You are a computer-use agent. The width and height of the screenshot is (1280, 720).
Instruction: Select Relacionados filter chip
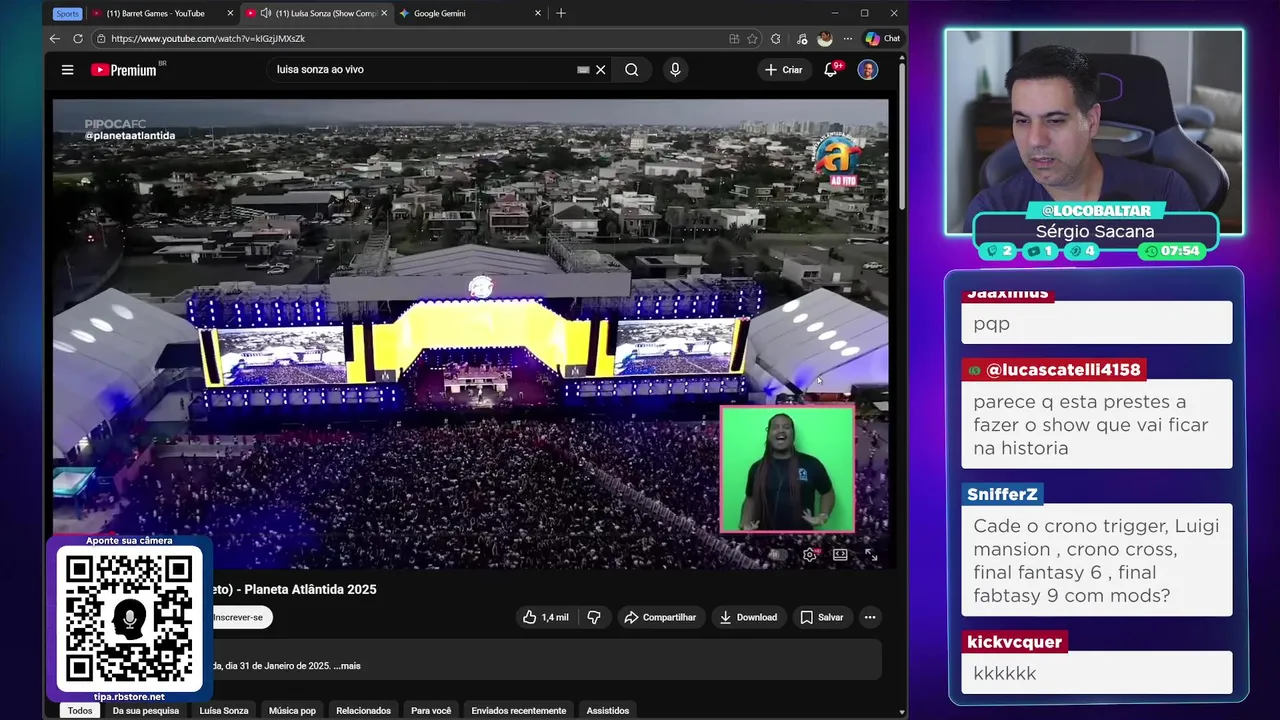[363, 711]
